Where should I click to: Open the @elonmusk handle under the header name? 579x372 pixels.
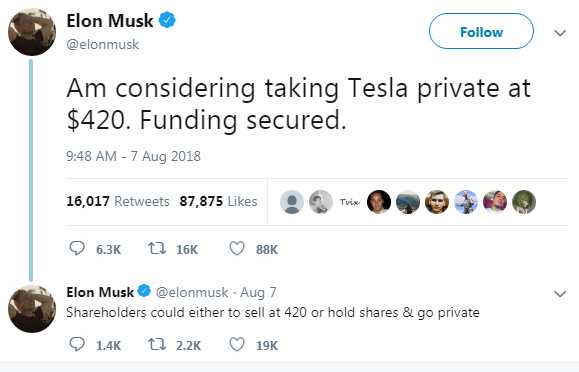[102, 45]
